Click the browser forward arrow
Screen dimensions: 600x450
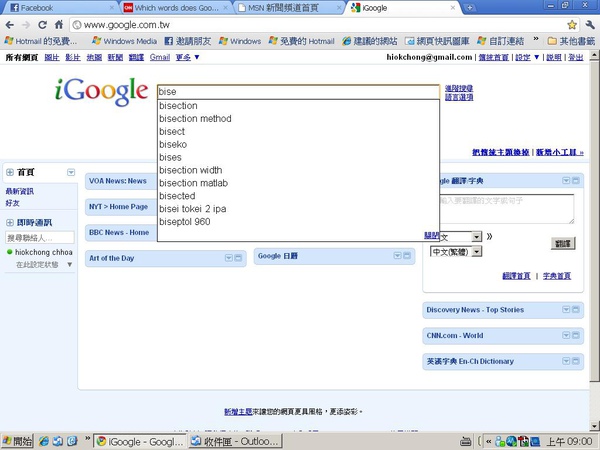(26, 25)
